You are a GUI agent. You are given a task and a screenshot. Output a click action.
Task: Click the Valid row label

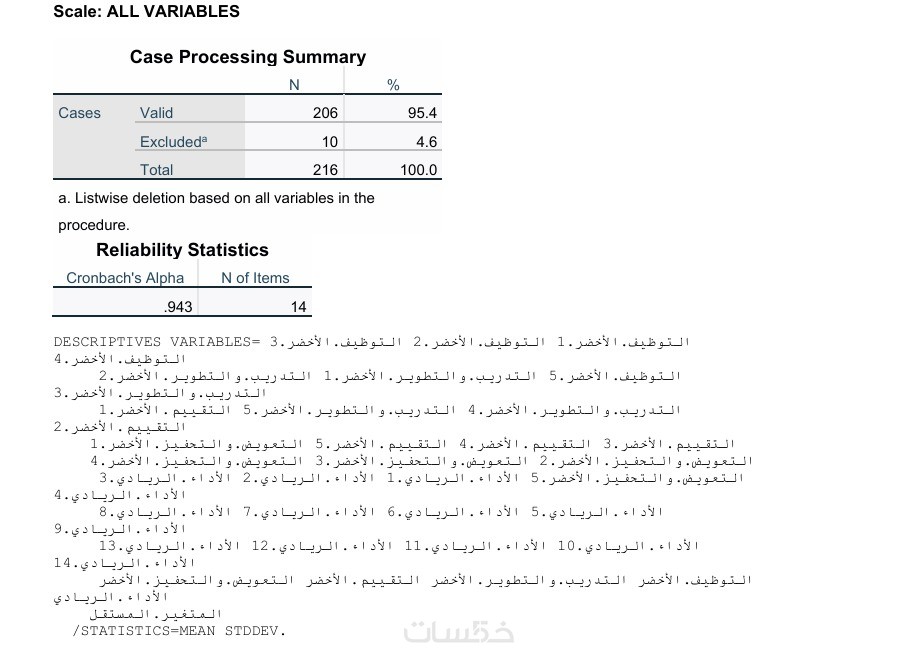[x=156, y=113]
